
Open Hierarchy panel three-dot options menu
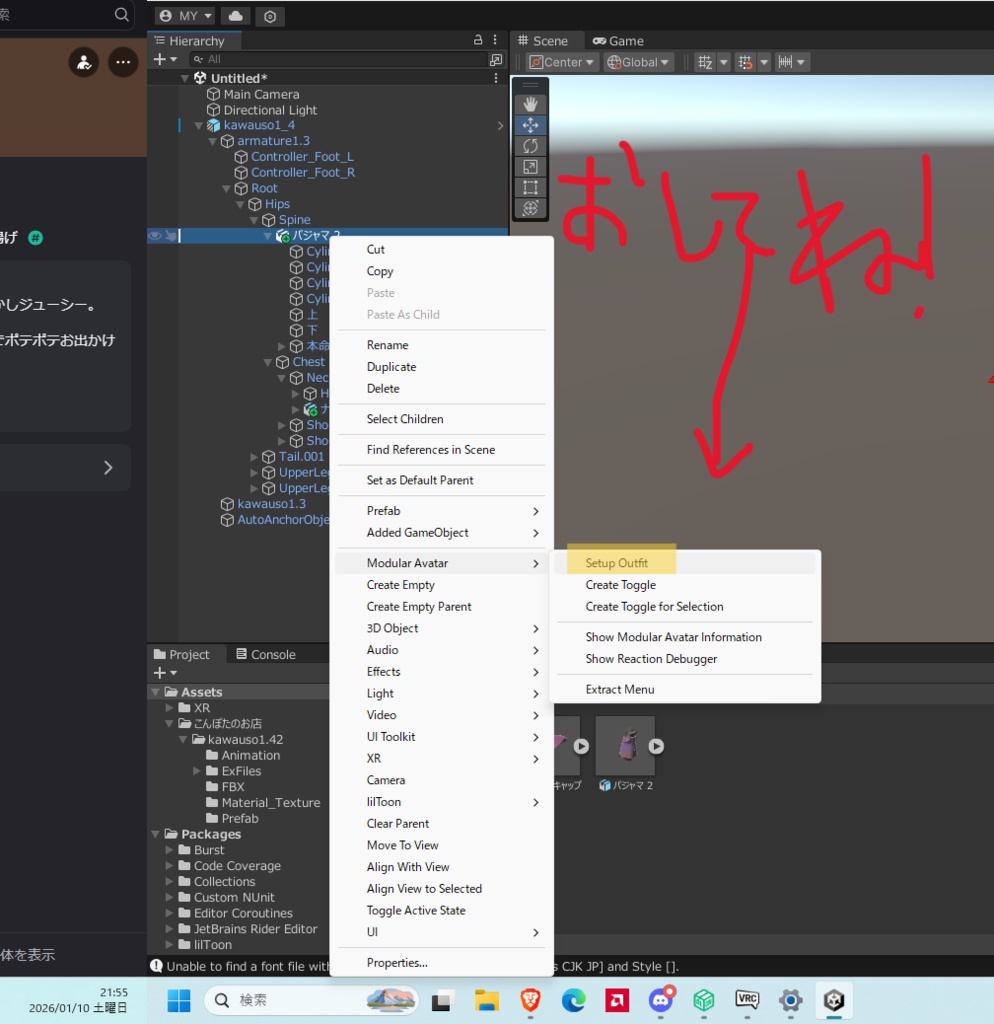pos(495,40)
